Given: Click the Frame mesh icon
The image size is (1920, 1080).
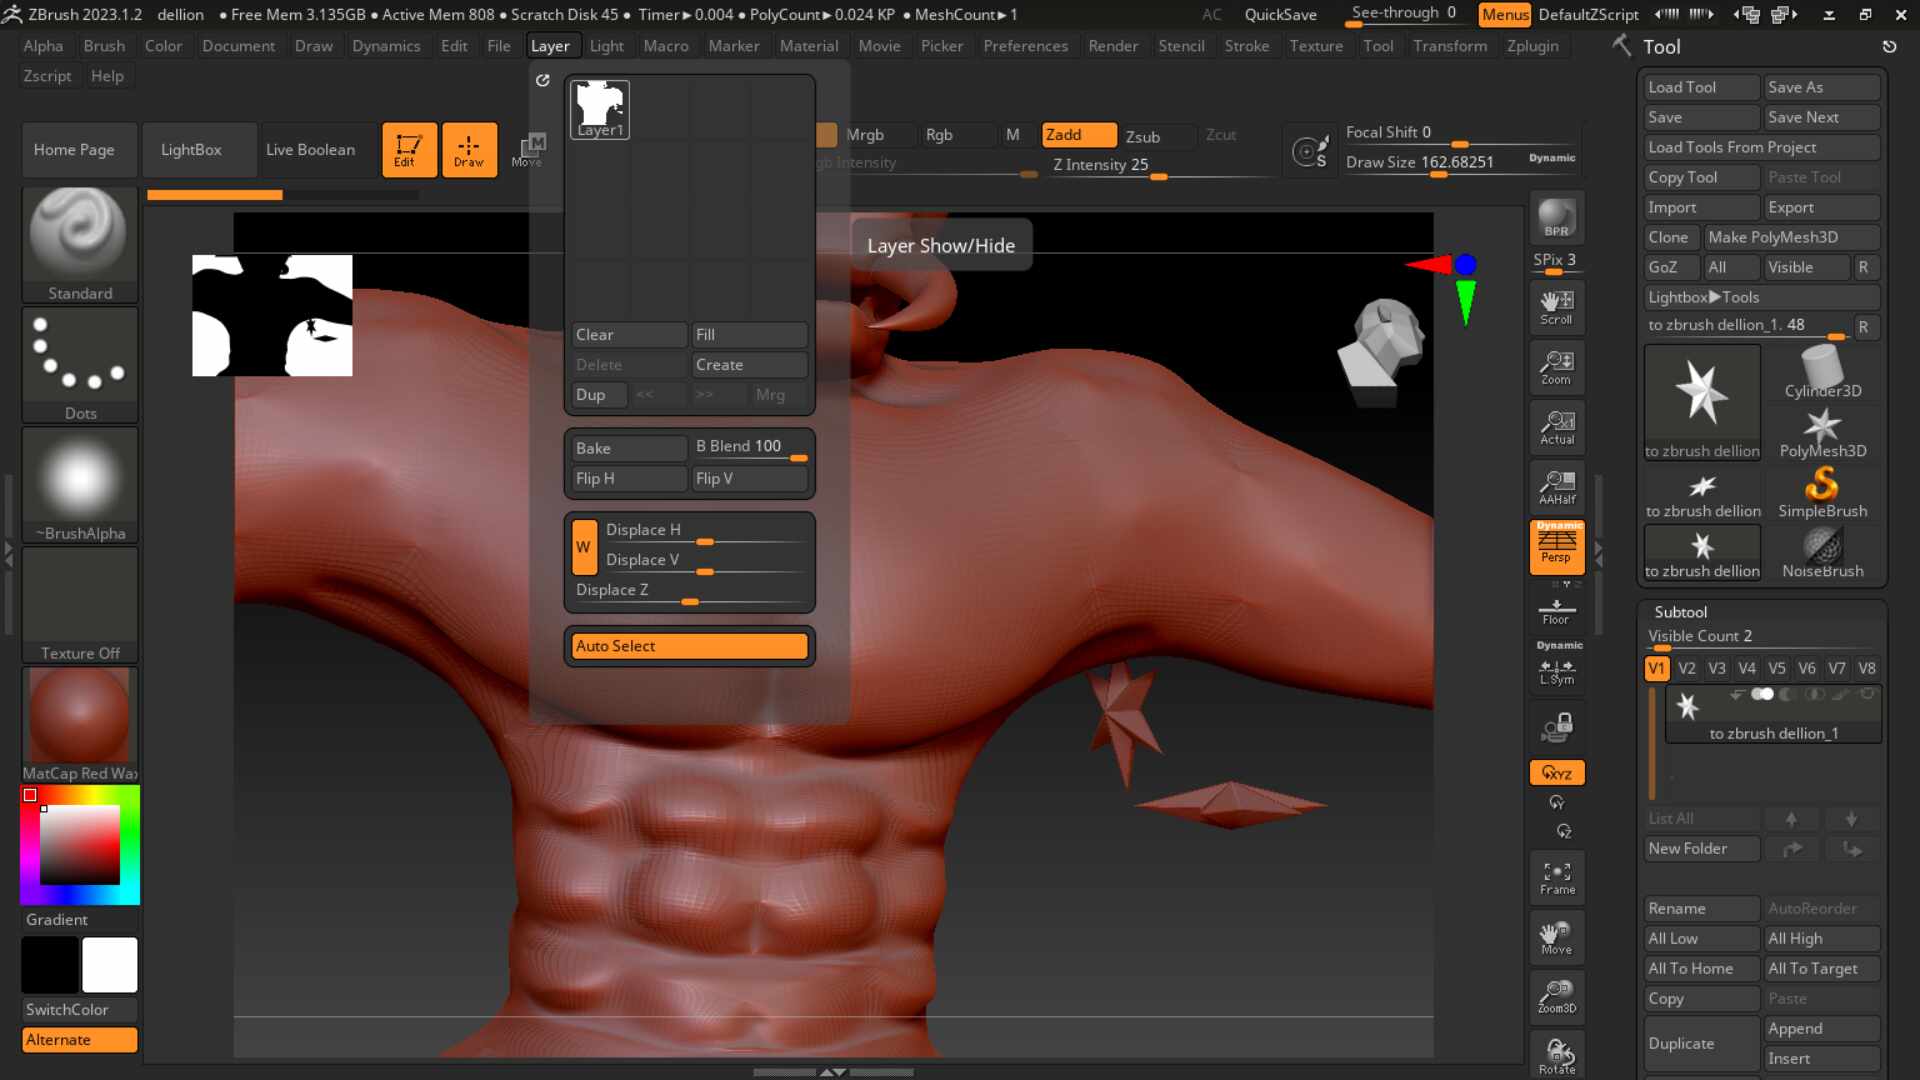Looking at the screenshot, I should [1556, 877].
